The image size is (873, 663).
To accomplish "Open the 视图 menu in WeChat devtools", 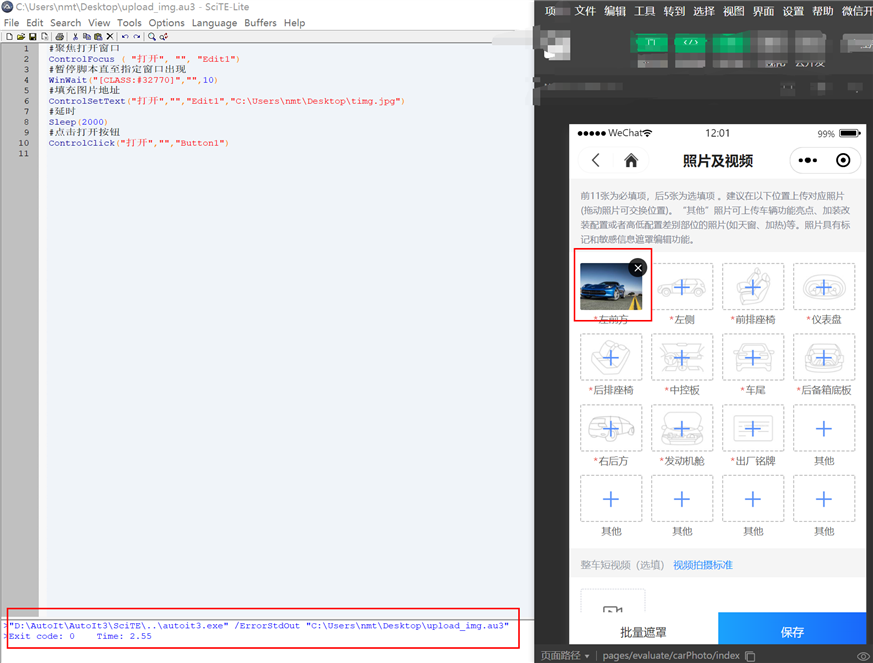I will (734, 11).
